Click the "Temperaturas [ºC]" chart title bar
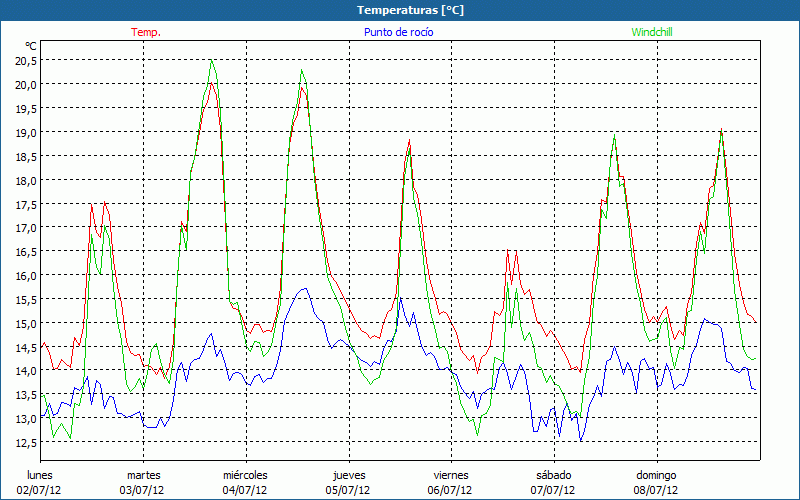This screenshot has height=500, width=800. pyautogui.click(x=400, y=10)
